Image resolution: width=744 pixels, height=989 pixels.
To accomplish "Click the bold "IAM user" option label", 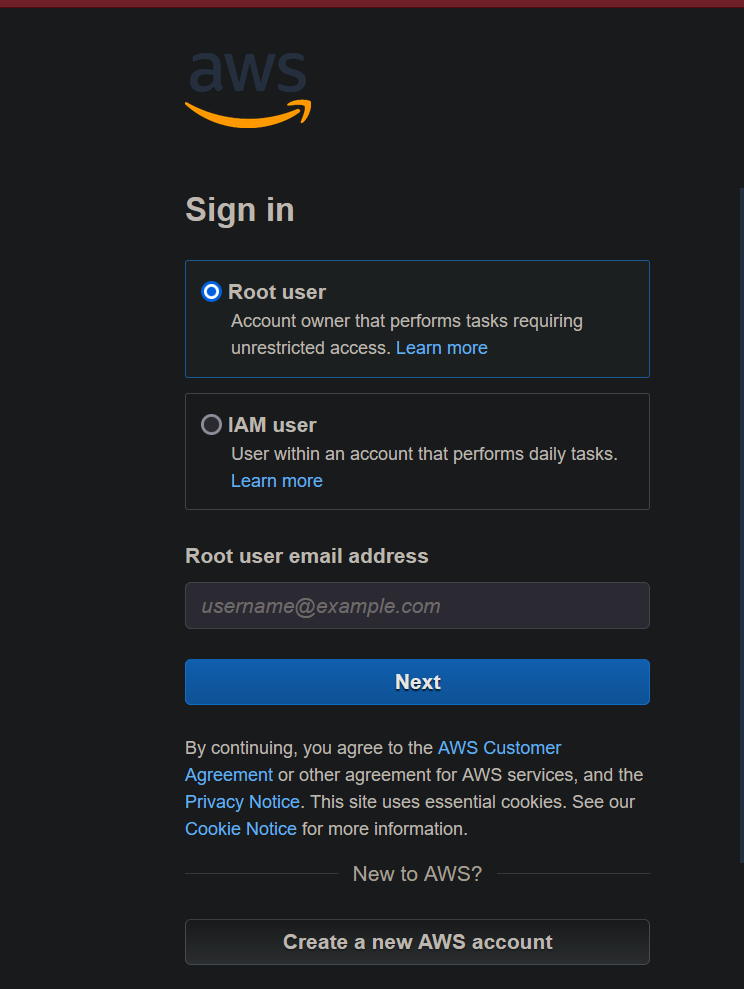I will click(x=272, y=425).
